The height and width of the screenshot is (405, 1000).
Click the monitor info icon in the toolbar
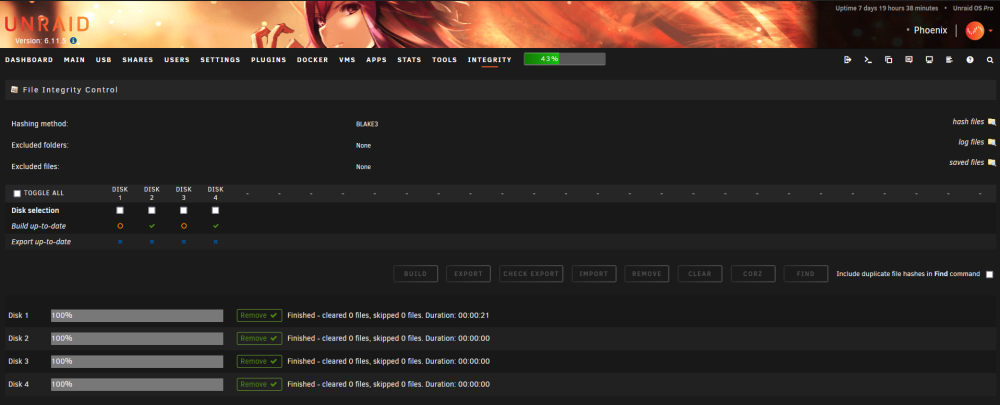point(929,59)
